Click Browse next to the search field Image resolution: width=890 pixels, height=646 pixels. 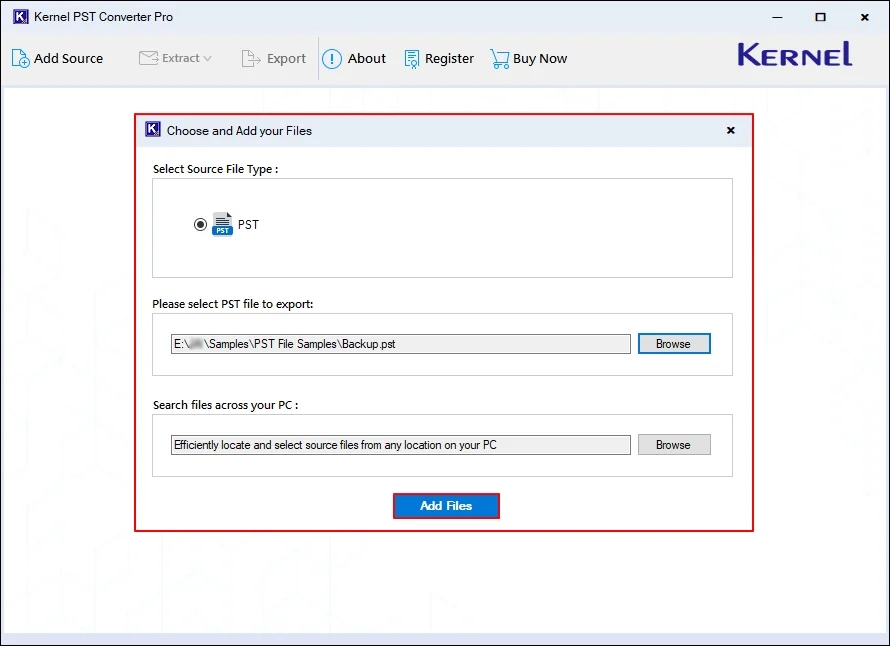(x=673, y=444)
